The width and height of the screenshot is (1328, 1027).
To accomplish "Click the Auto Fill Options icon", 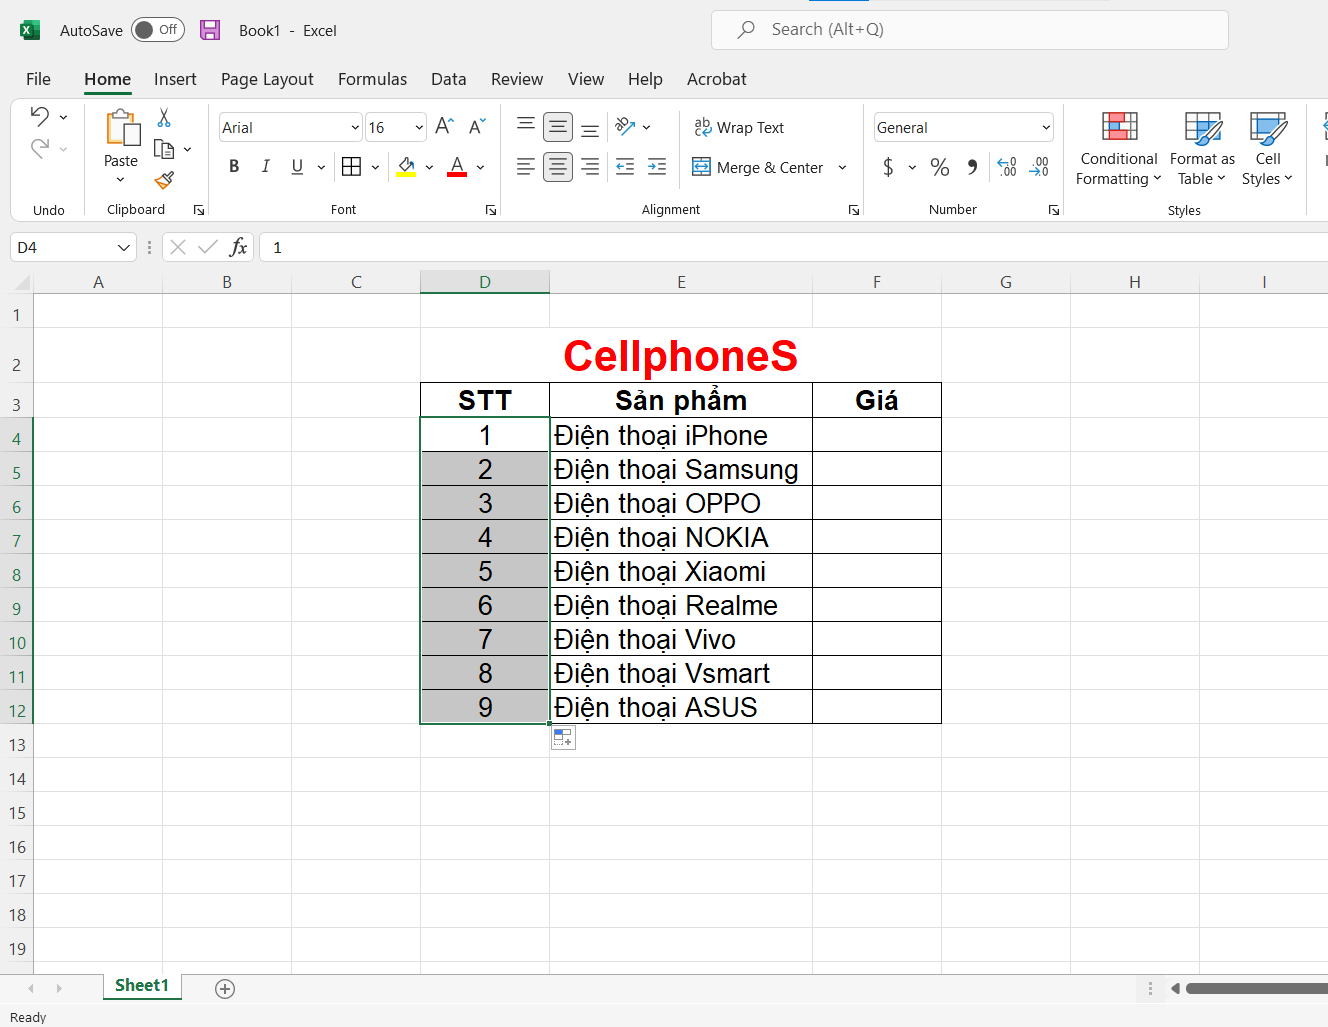I will [563, 738].
